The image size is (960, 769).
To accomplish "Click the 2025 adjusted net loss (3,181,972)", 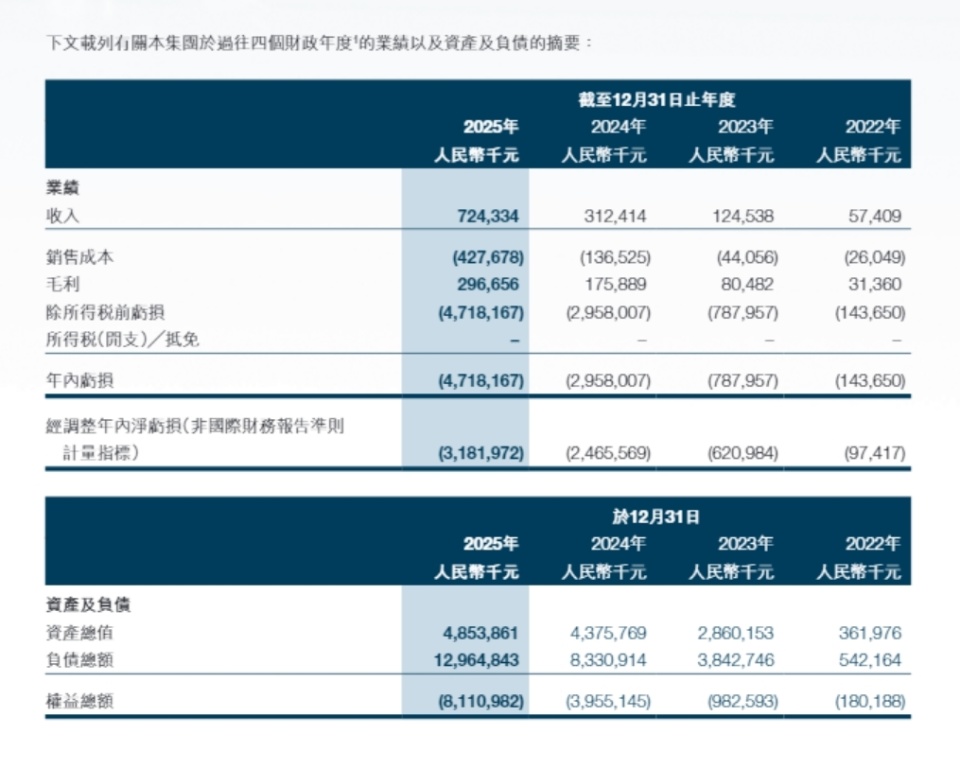I will (x=481, y=454).
